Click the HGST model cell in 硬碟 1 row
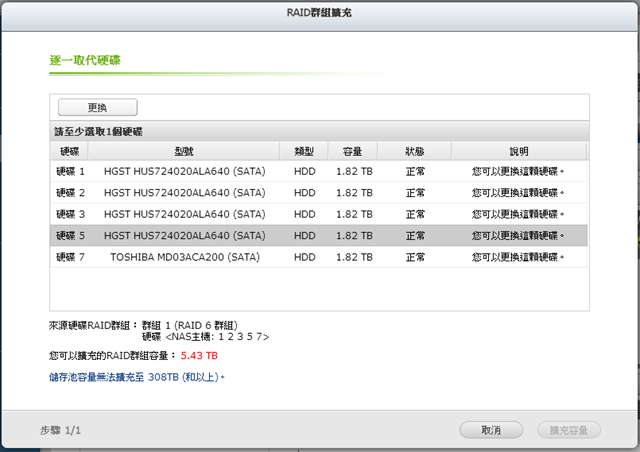This screenshot has height=452, width=640. coord(184,171)
